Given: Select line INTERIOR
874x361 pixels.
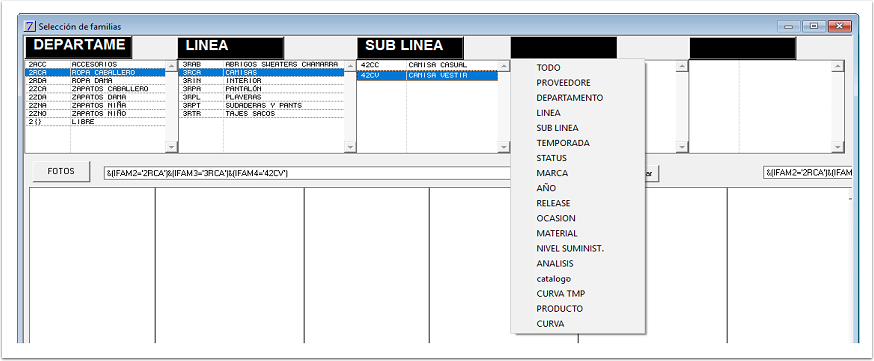Looking at the screenshot, I should point(261,81).
